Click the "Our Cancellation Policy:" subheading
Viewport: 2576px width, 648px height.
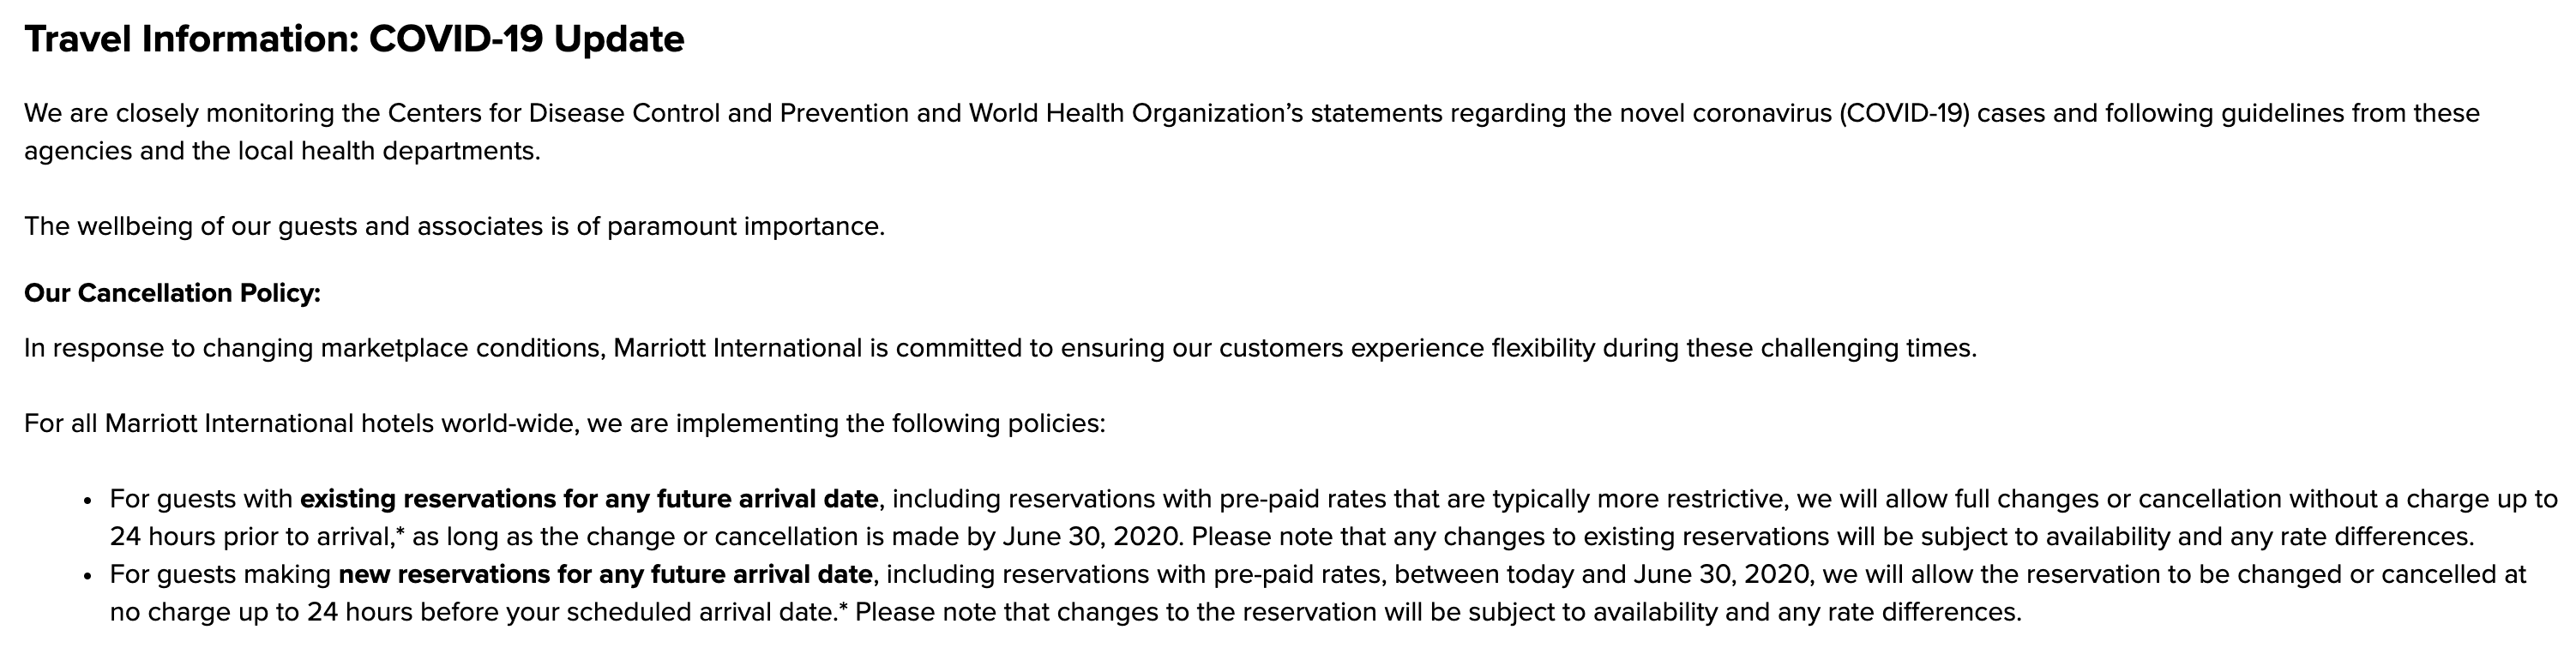172,294
